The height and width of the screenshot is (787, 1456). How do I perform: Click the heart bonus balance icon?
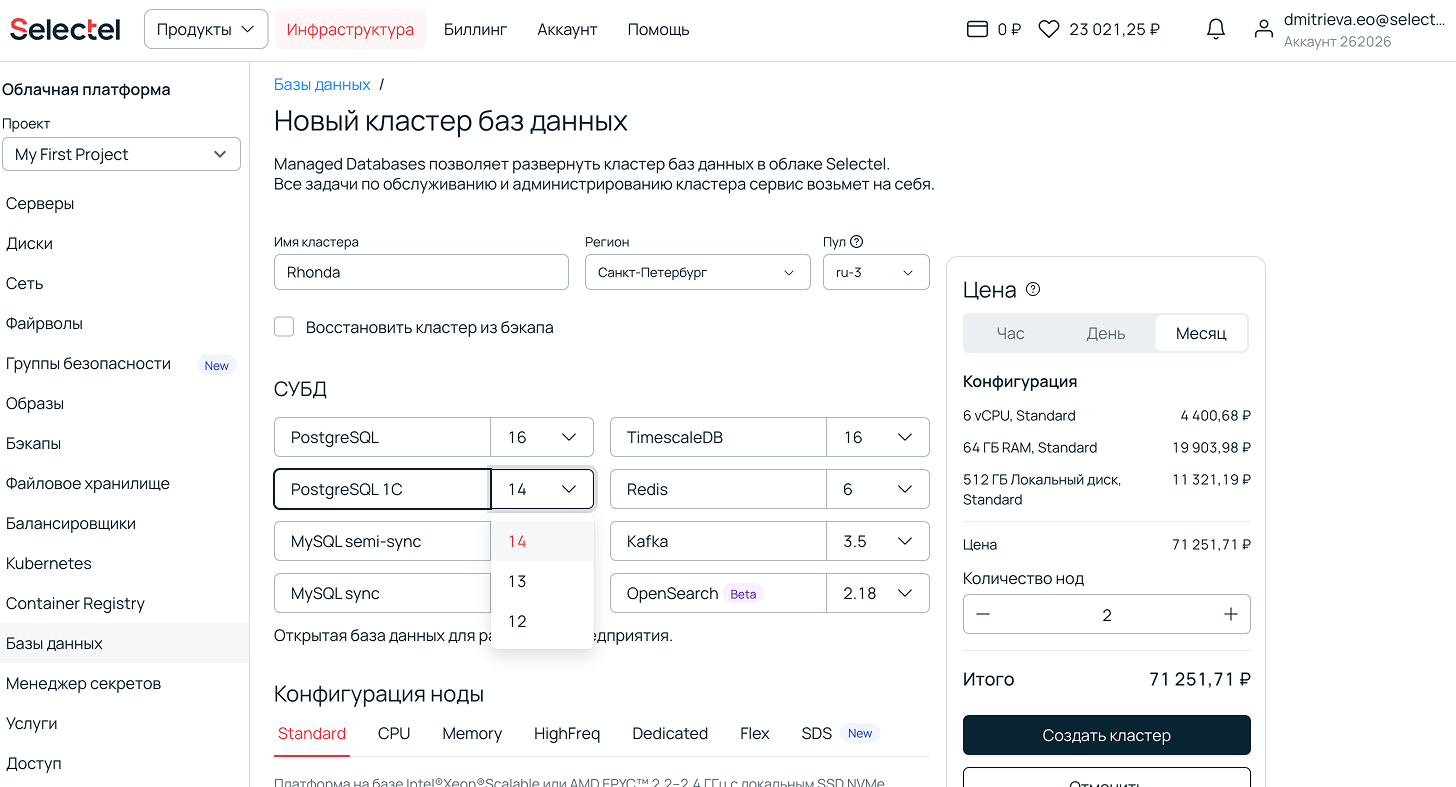1048,30
